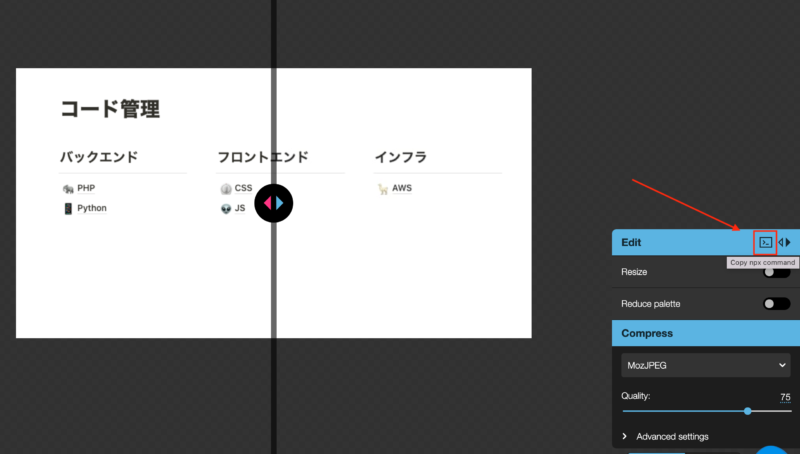Viewport: 800px width, 454px height.
Task: Click the Python link in preview image
Action: [x=92, y=208]
